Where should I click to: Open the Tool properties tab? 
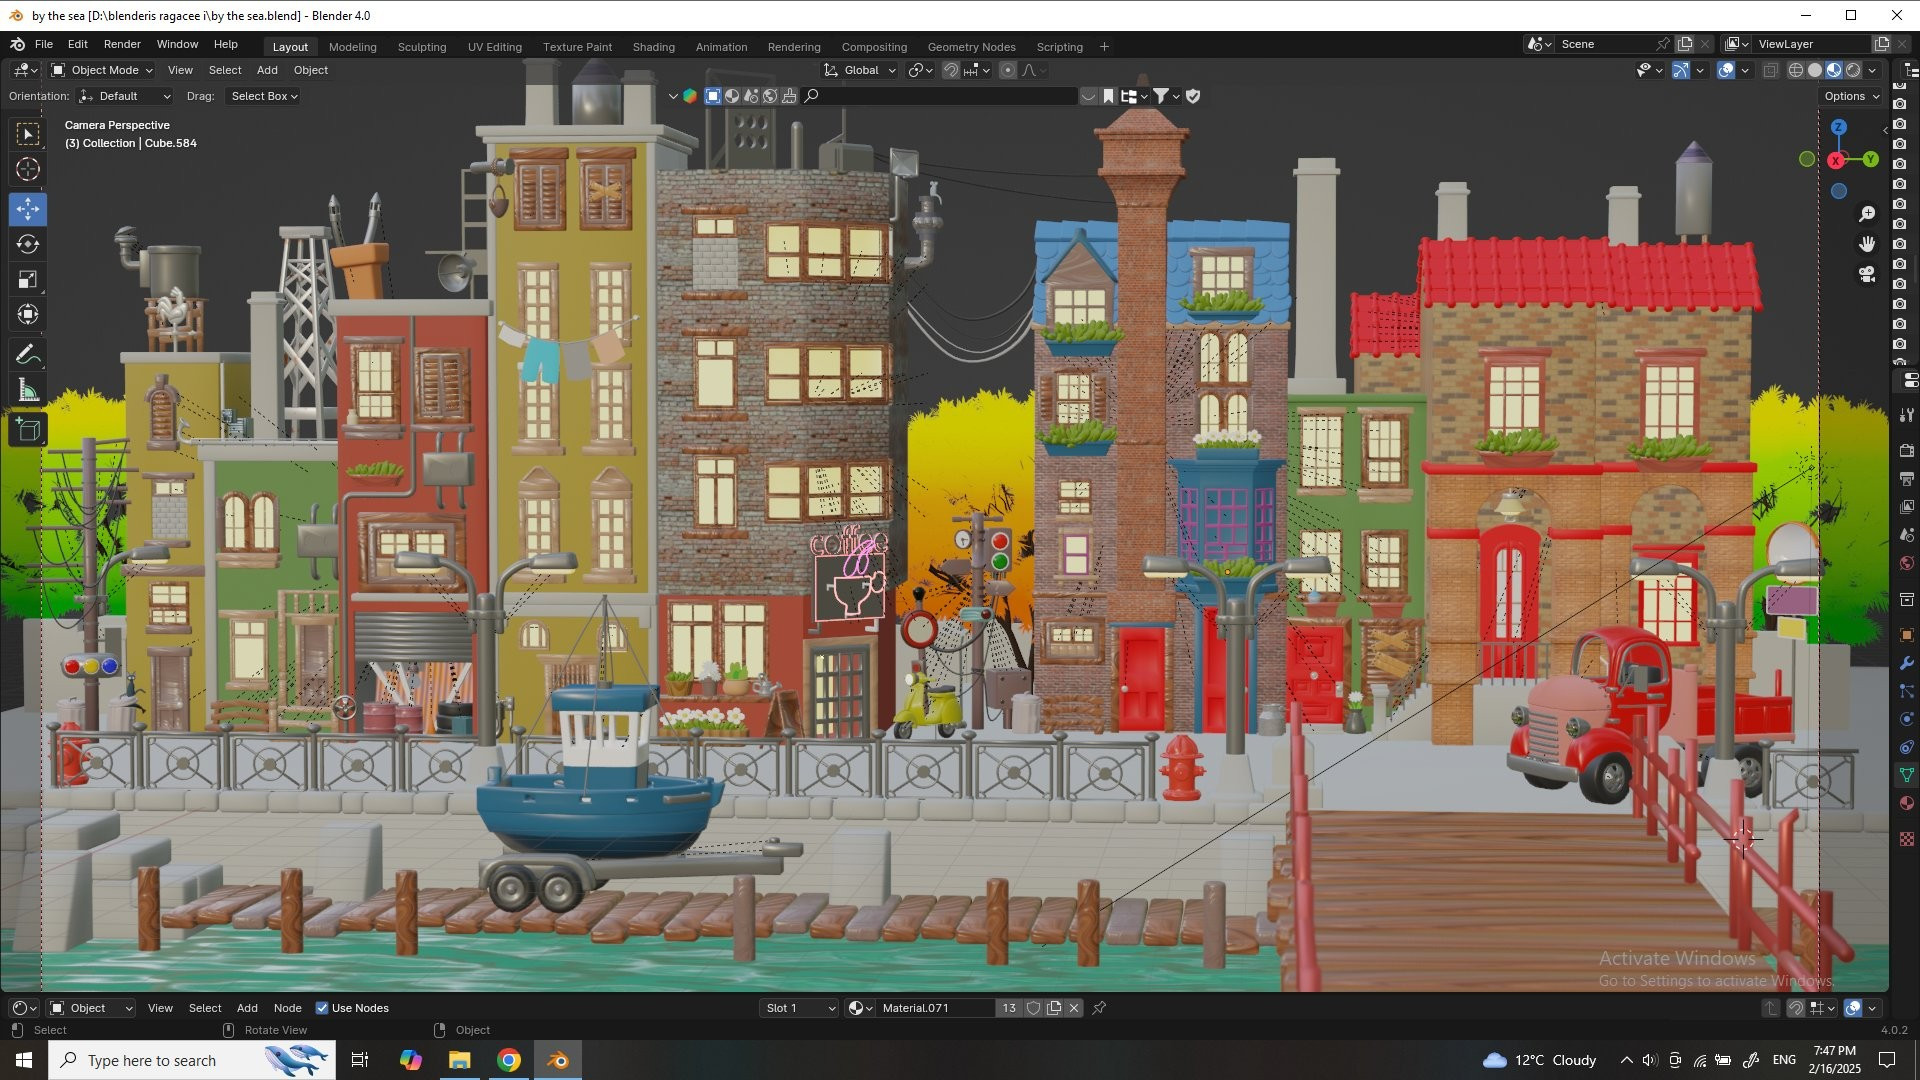pos(1907,414)
